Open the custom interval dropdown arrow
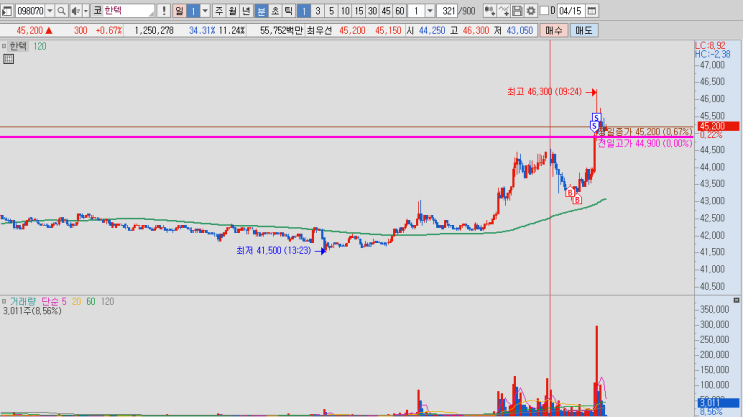 (430, 10)
